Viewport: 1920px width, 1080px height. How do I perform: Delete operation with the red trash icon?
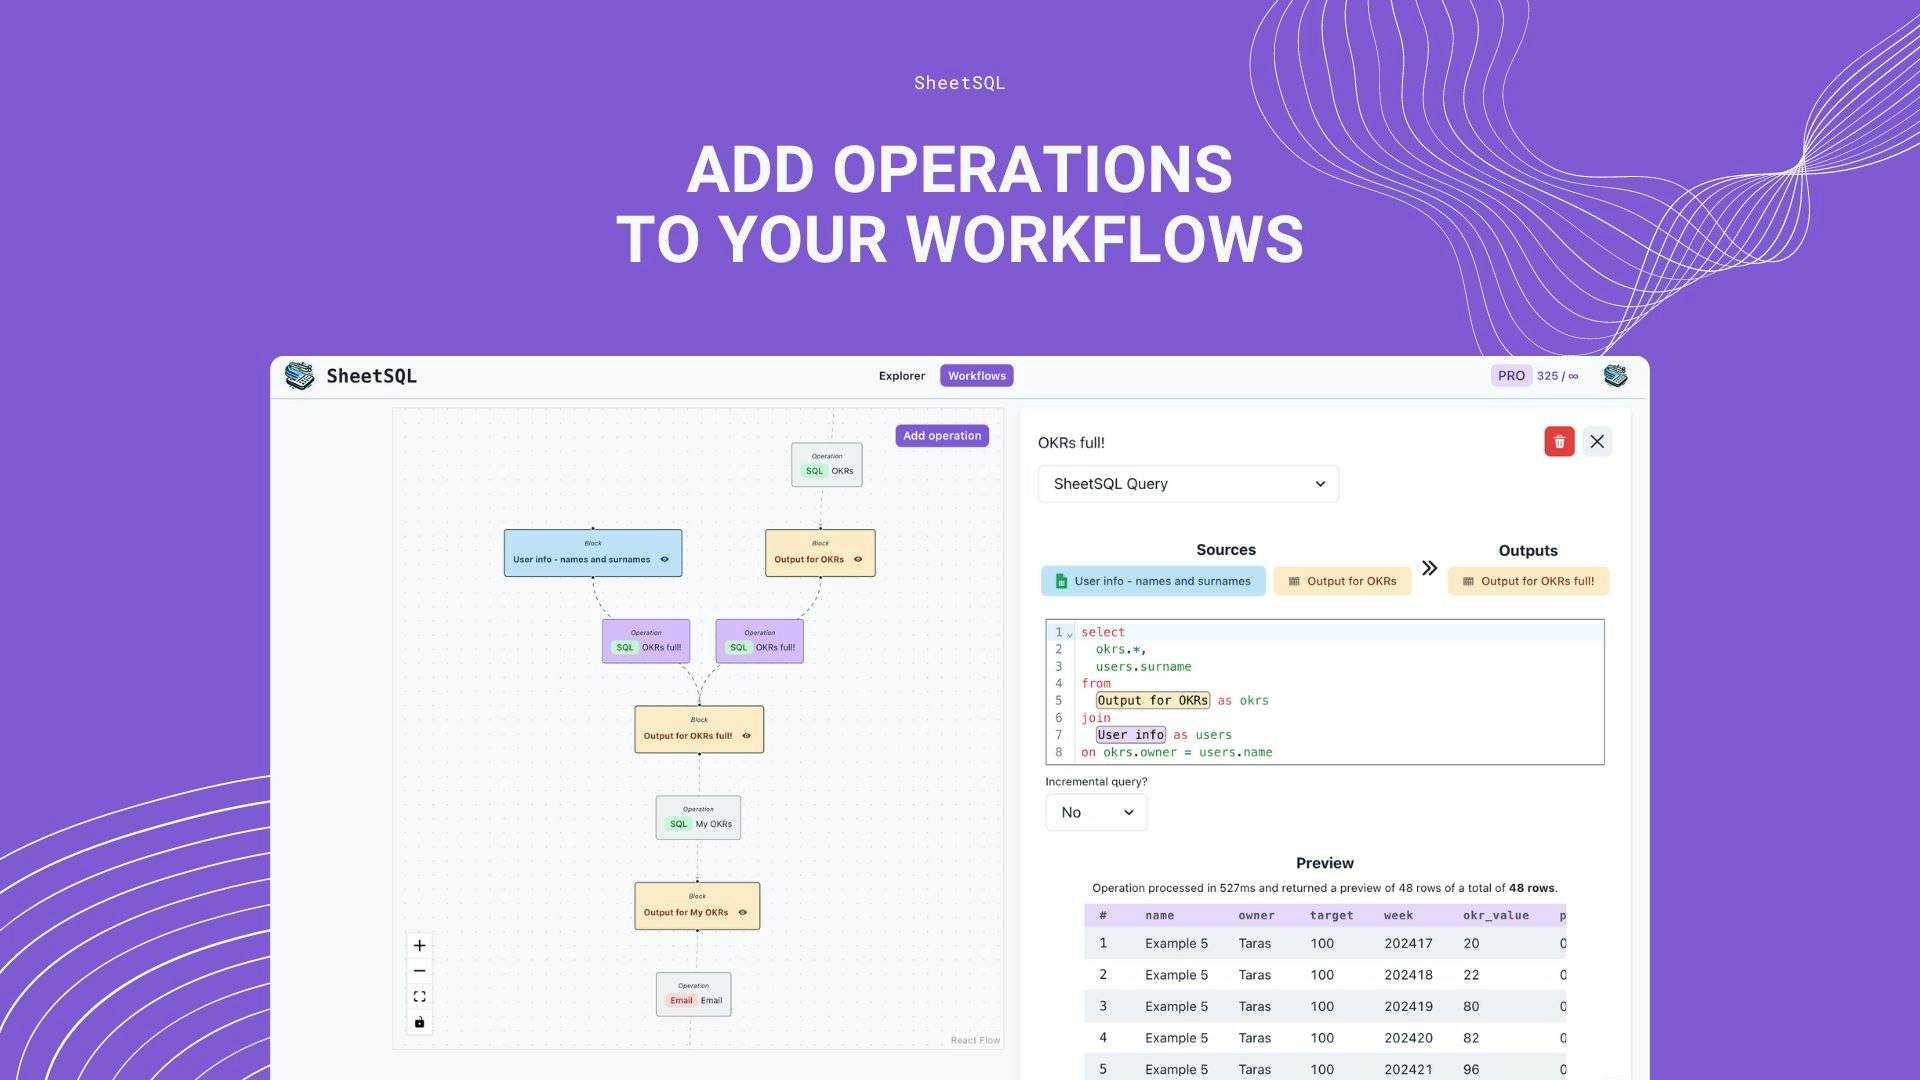1559,441
